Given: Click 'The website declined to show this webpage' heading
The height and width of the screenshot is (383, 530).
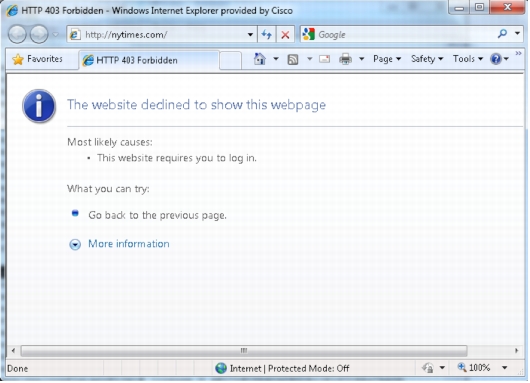Looking at the screenshot, I should (196, 105).
